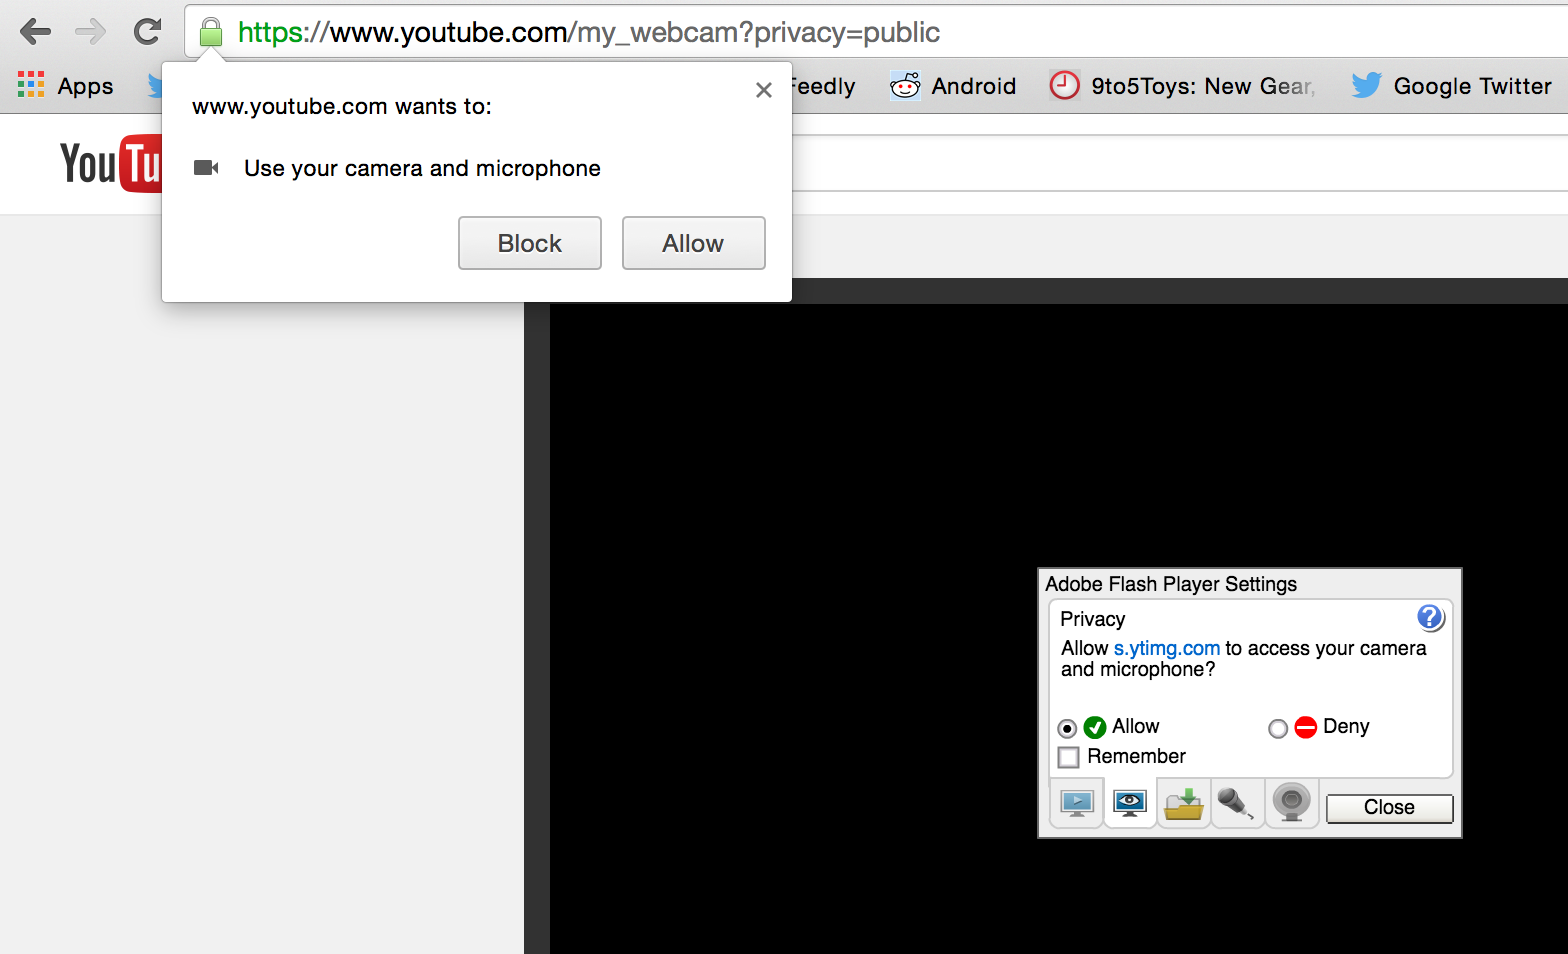This screenshot has height=954, width=1568.
Task: Open the Flash Display settings tab
Action: click(x=1077, y=804)
